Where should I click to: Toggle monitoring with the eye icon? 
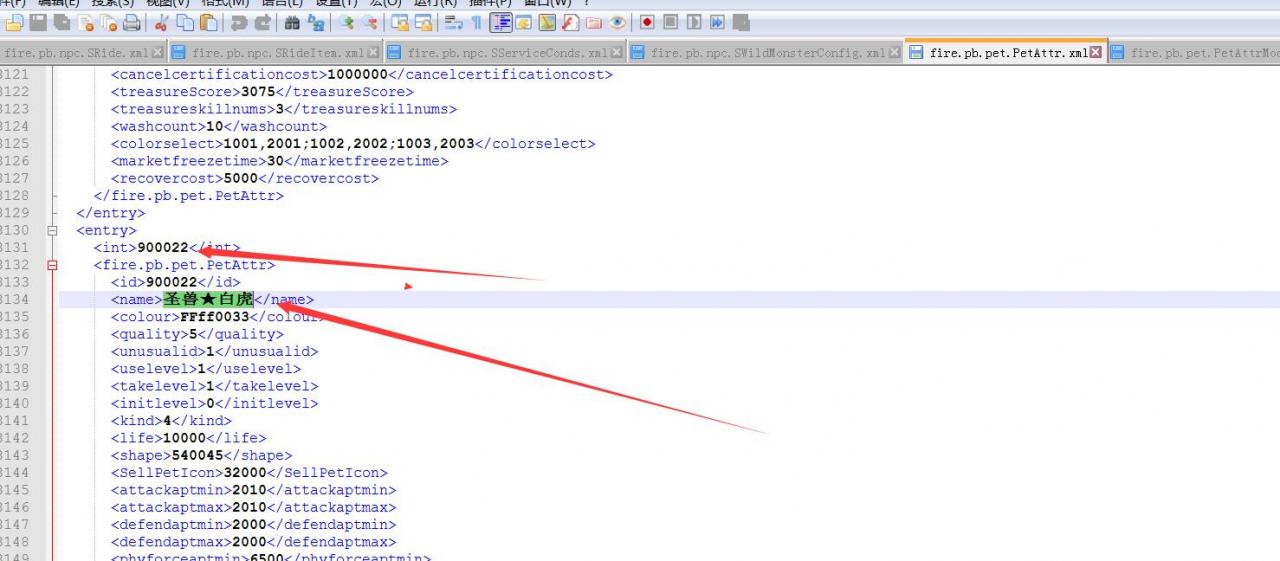(x=618, y=22)
